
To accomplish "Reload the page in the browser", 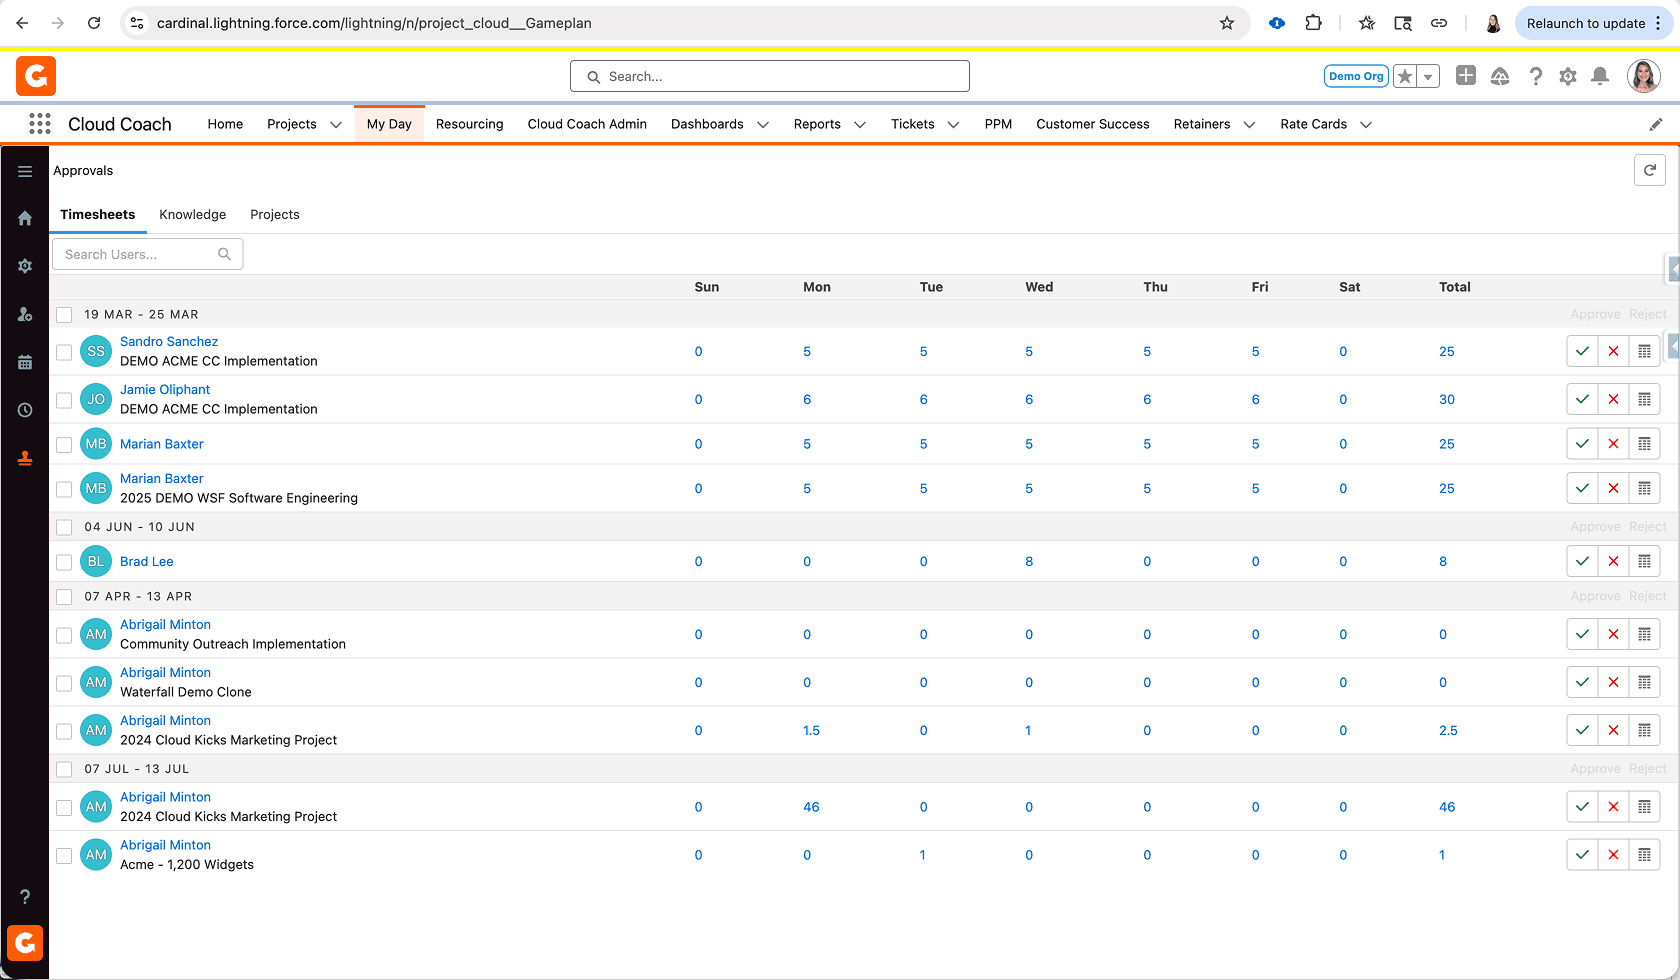I will click(94, 23).
